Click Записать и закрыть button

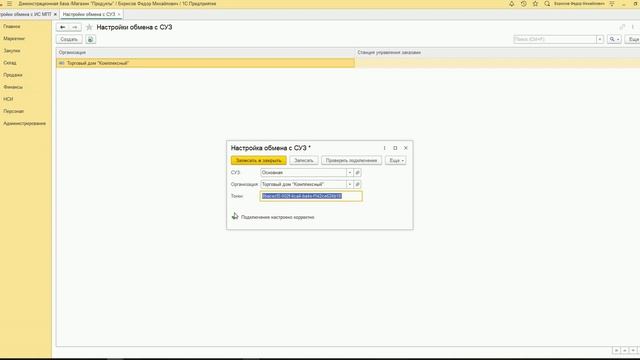click(259, 160)
